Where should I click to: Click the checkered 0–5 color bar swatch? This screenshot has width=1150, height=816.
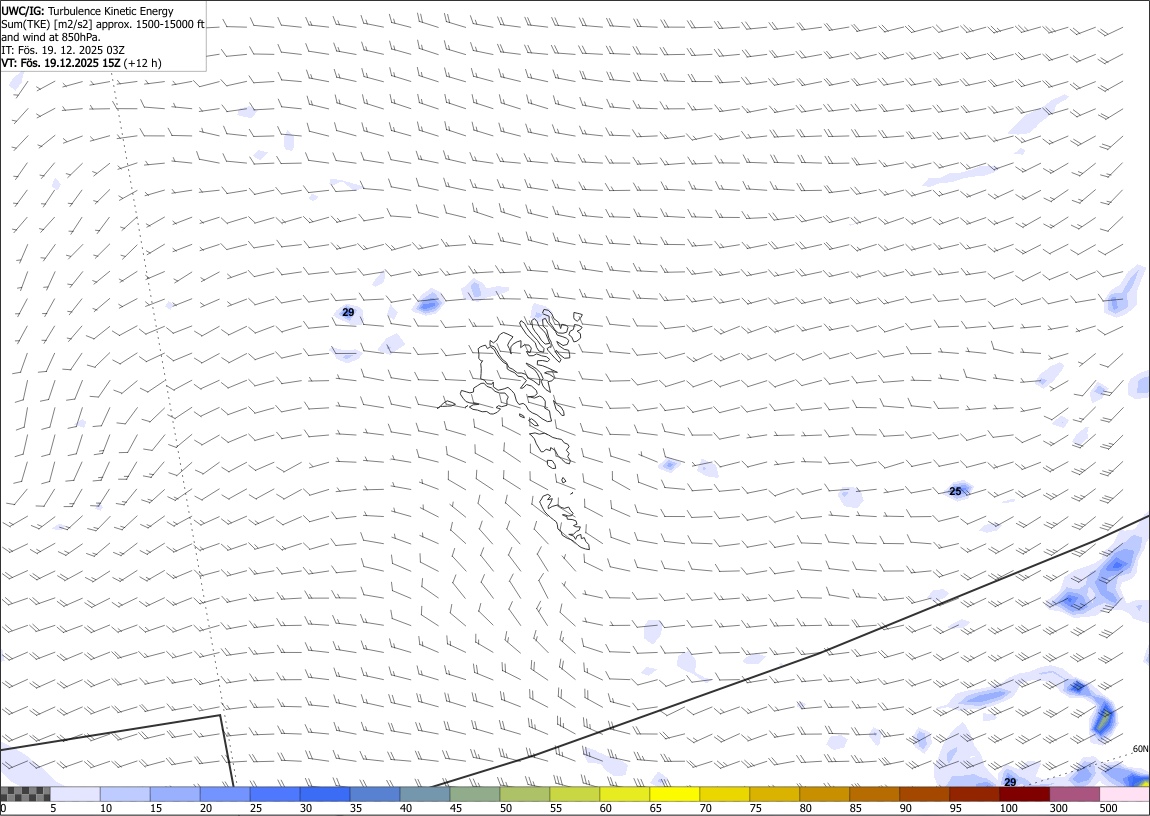pos(26,794)
